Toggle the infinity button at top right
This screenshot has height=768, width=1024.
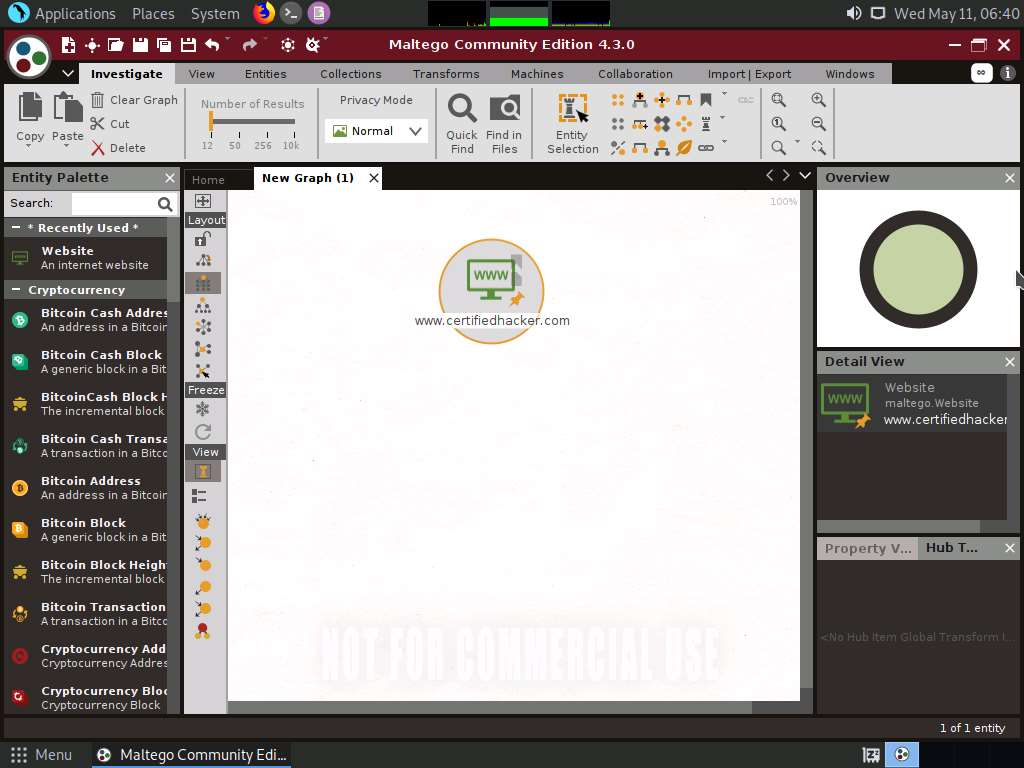(981, 72)
